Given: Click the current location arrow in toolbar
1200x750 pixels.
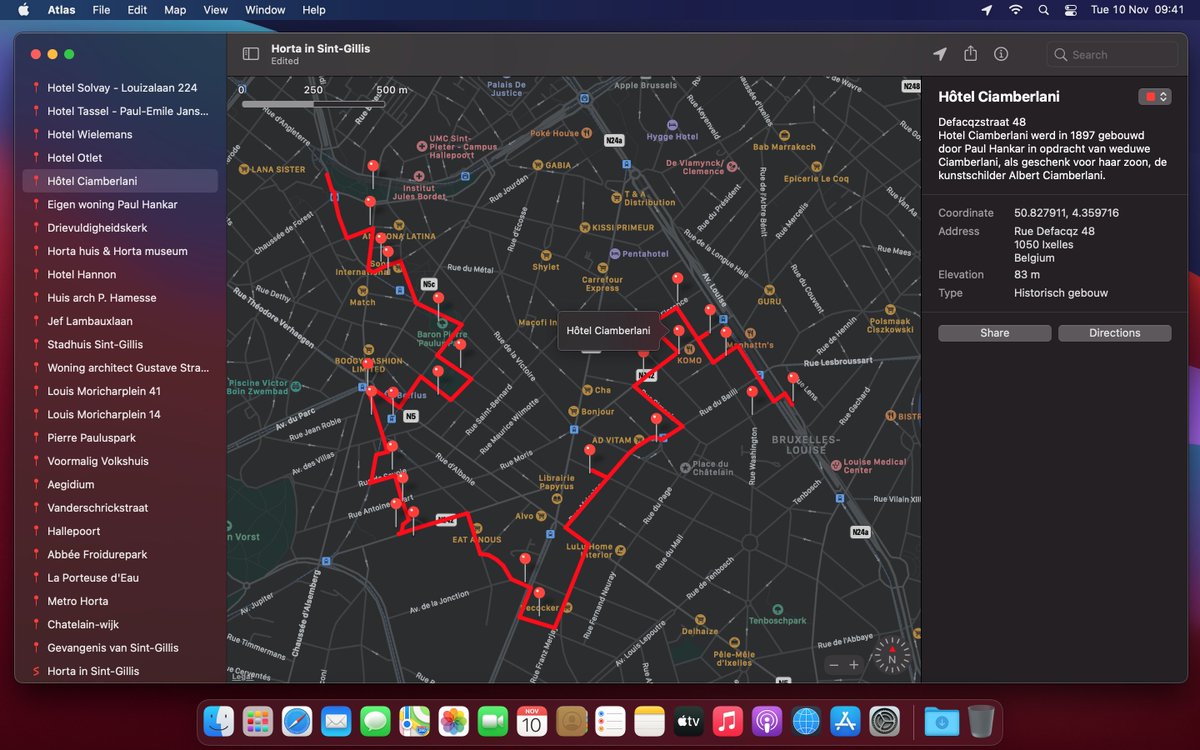Looking at the screenshot, I should (x=939, y=54).
